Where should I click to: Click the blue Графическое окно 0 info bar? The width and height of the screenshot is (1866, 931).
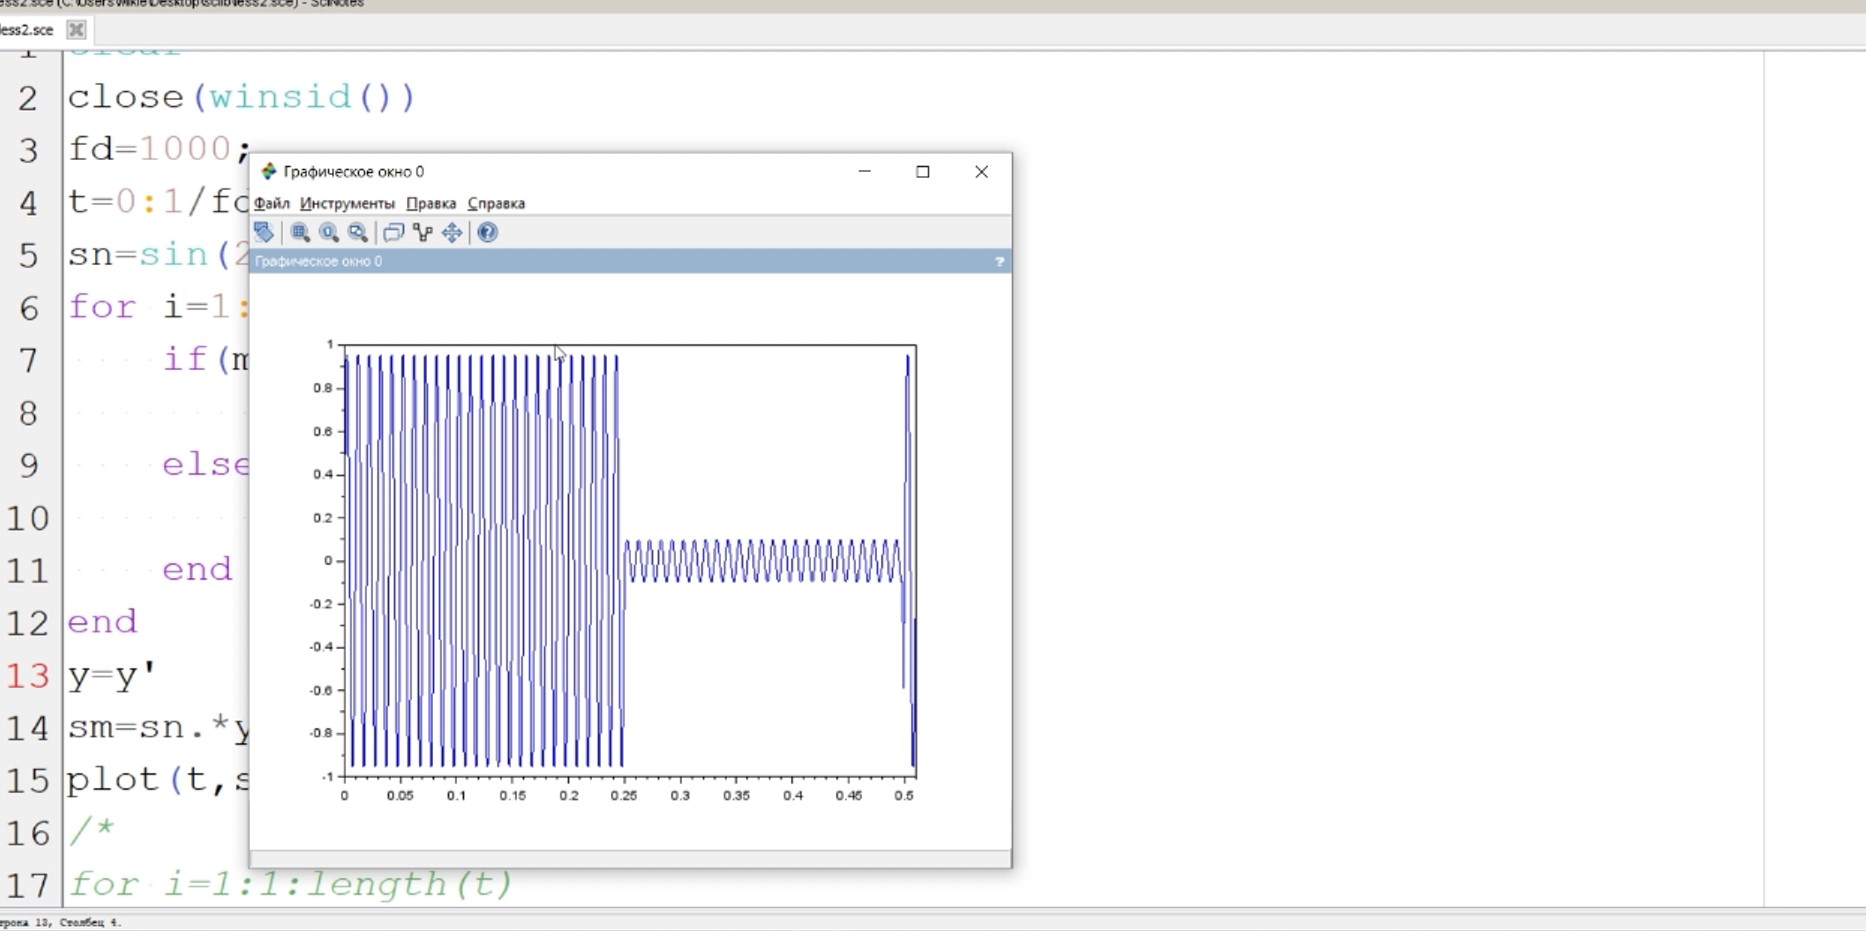point(630,262)
